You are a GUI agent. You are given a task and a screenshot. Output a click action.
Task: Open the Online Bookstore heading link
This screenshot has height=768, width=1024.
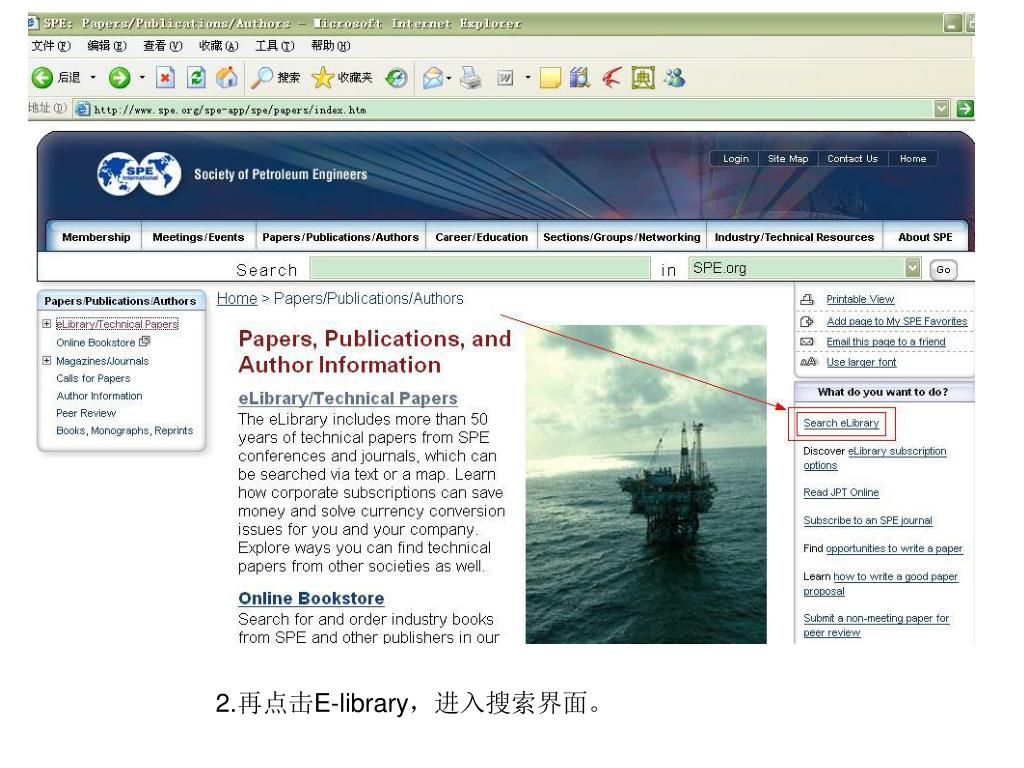311,598
